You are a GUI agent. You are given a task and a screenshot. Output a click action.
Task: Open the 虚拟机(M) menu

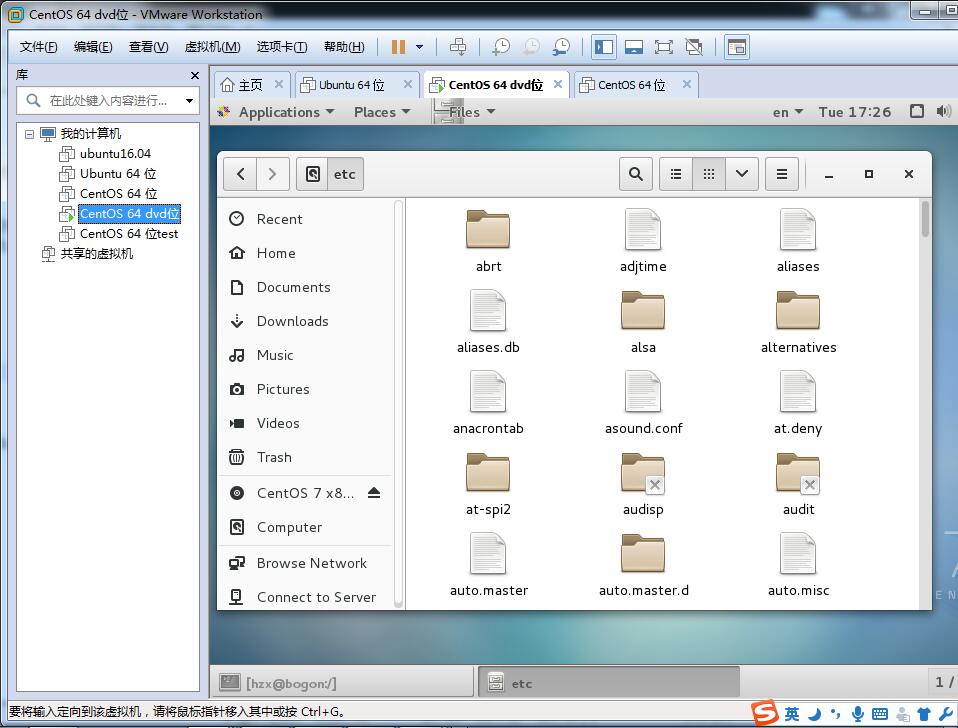213,47
